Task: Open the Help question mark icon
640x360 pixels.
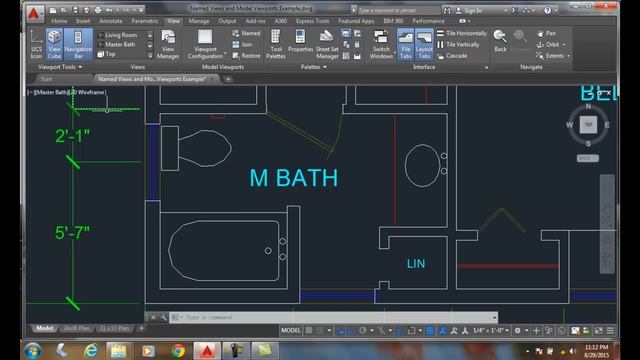Action: tap(547, 11)
